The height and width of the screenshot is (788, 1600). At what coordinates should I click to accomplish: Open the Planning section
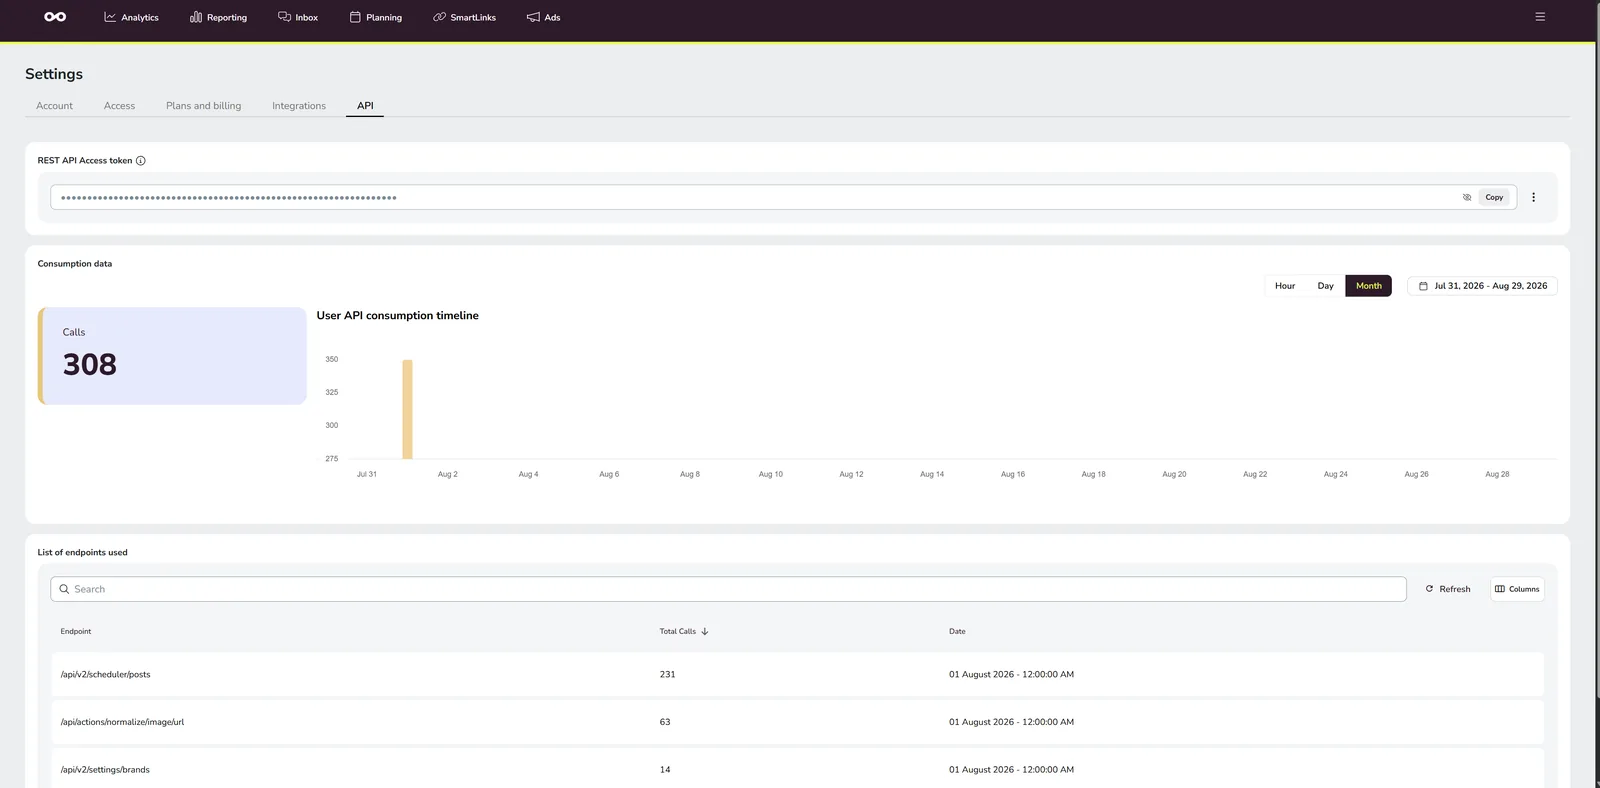(376, 17)
